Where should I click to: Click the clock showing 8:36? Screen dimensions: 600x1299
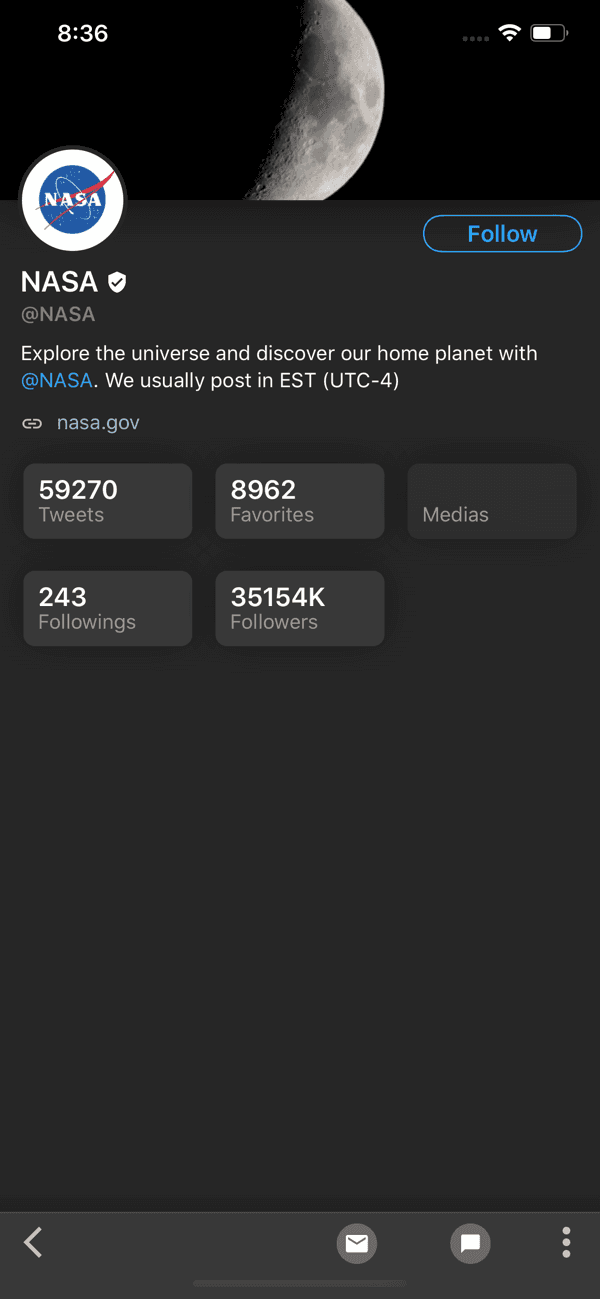click(83, 33)
